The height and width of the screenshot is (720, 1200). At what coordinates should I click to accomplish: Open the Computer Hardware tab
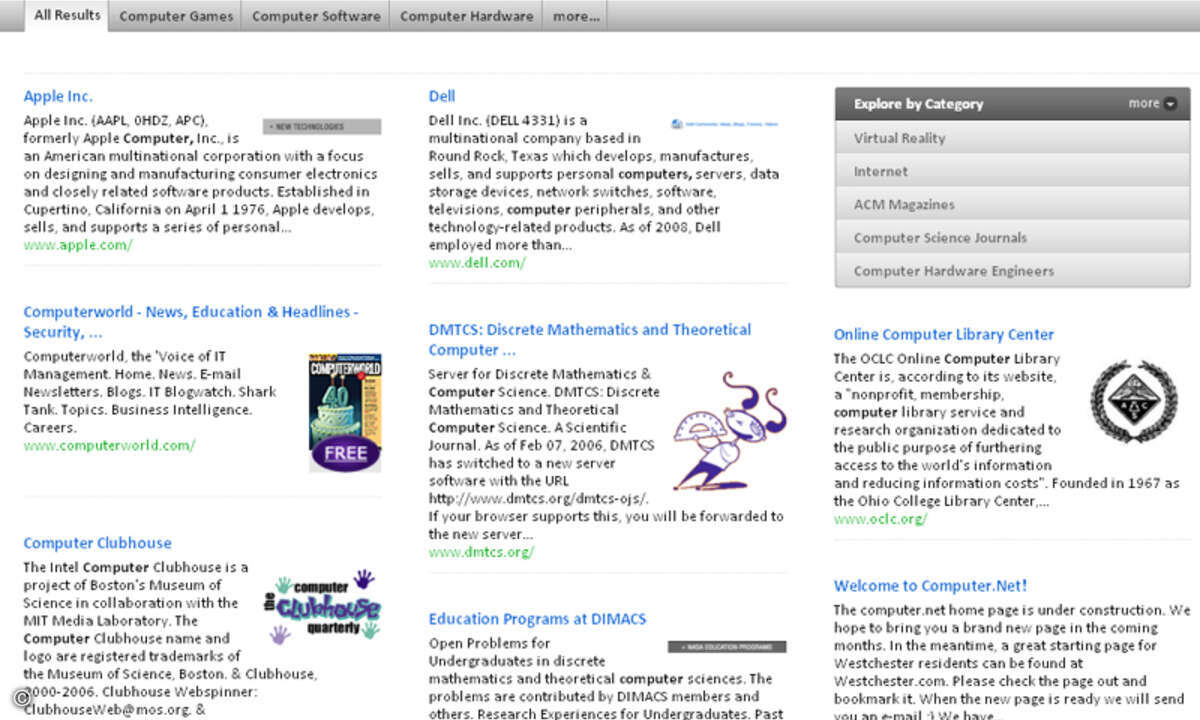466,16
